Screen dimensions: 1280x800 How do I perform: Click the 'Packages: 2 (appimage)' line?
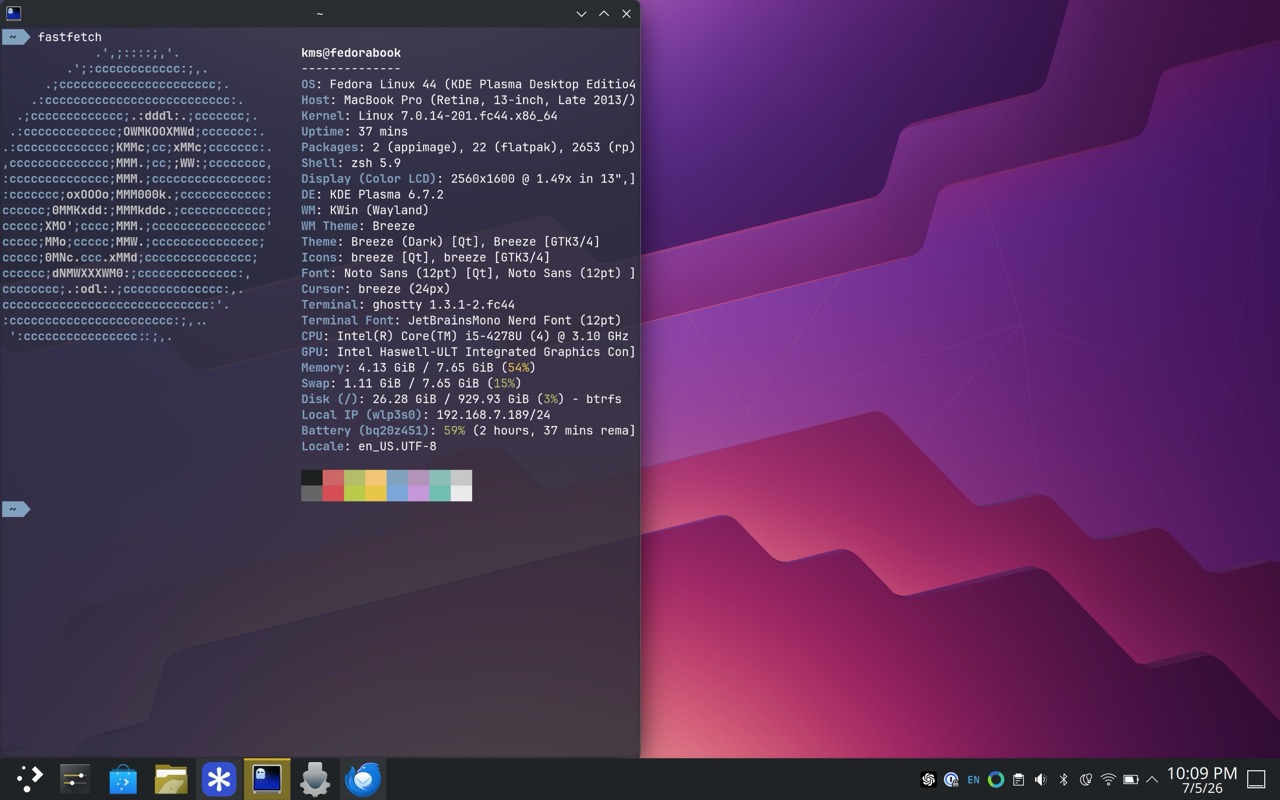click(x=468, y=147)
